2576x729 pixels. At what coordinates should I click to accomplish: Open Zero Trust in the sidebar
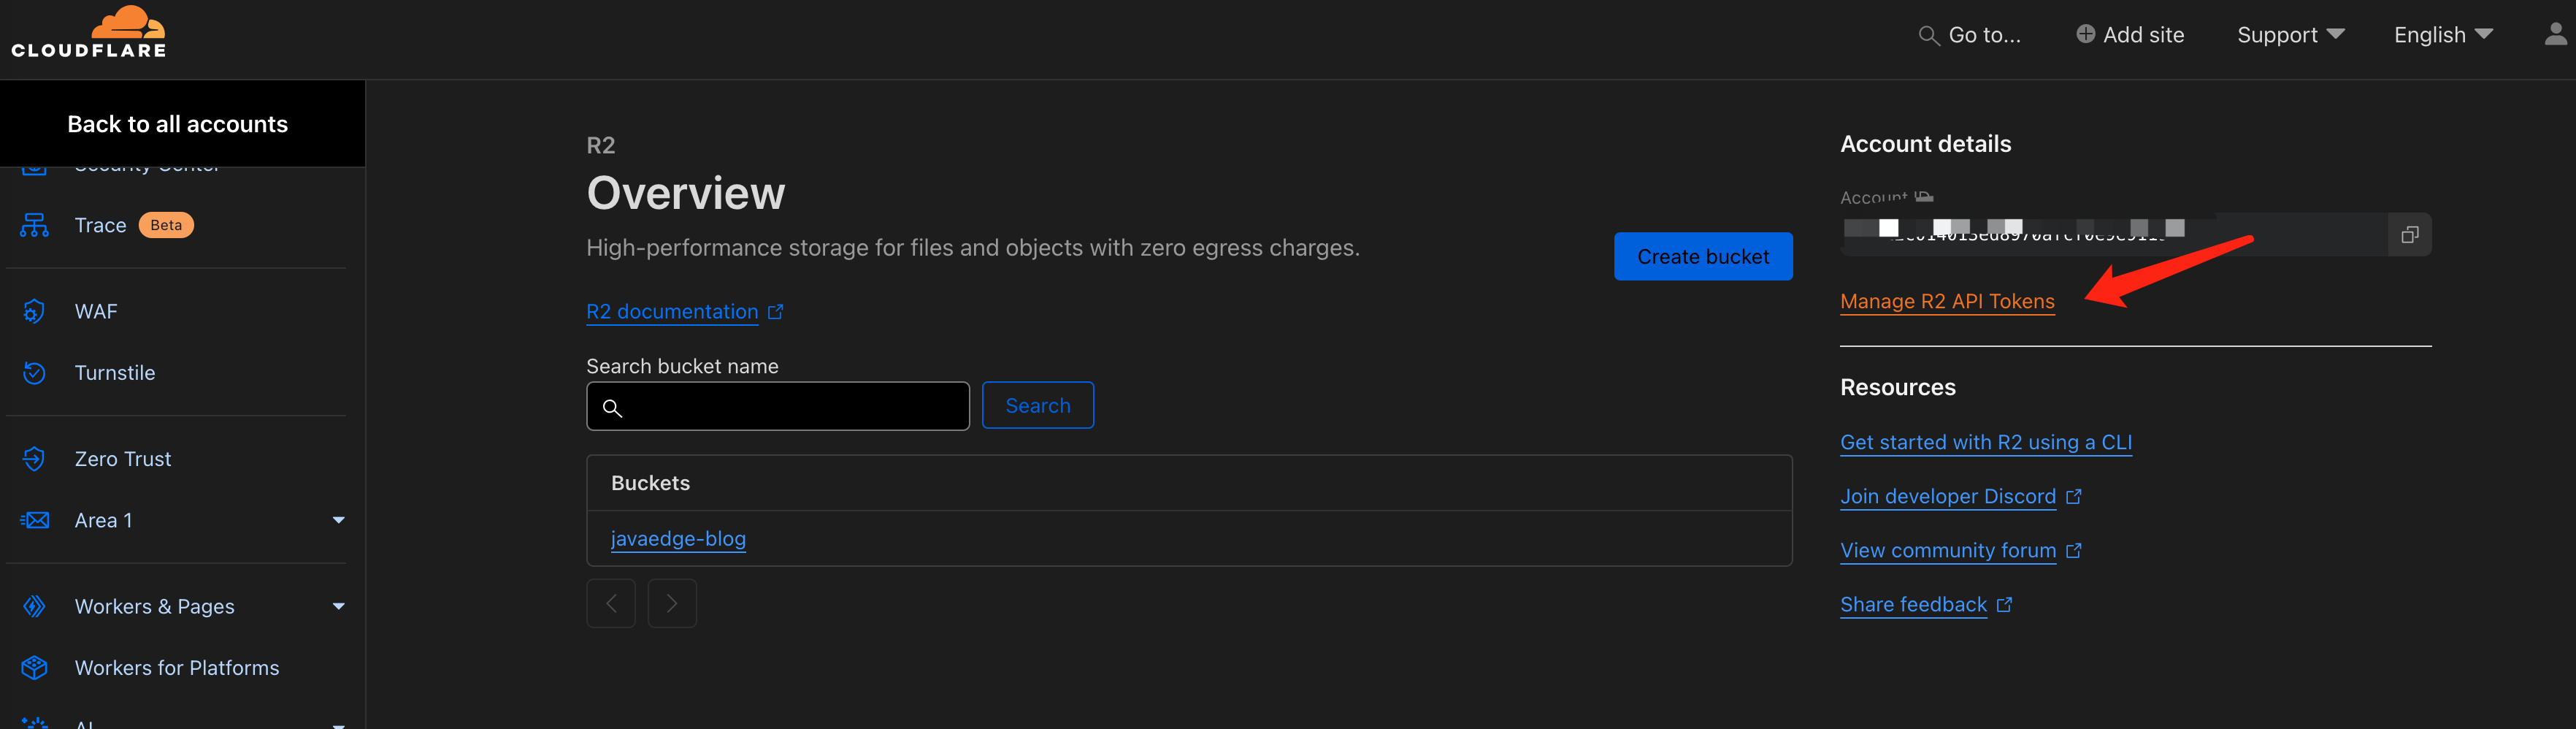123,459
